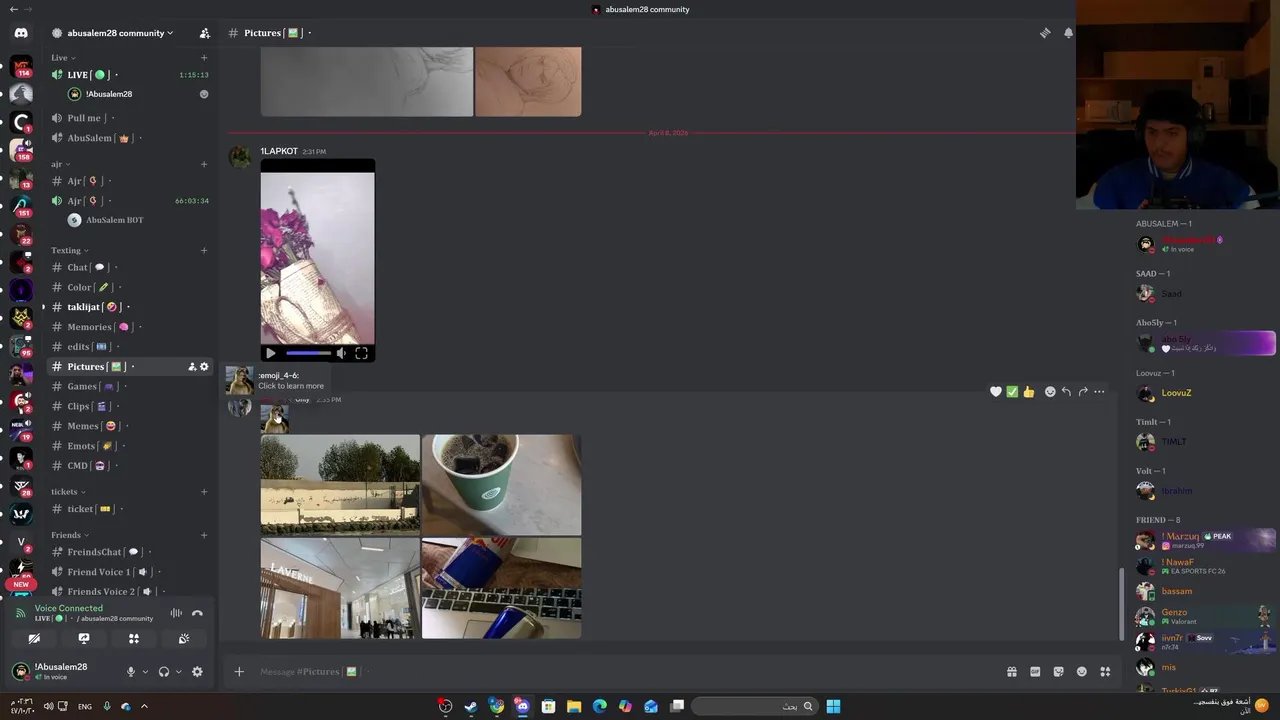Open the Memes channel

point(130,426)
